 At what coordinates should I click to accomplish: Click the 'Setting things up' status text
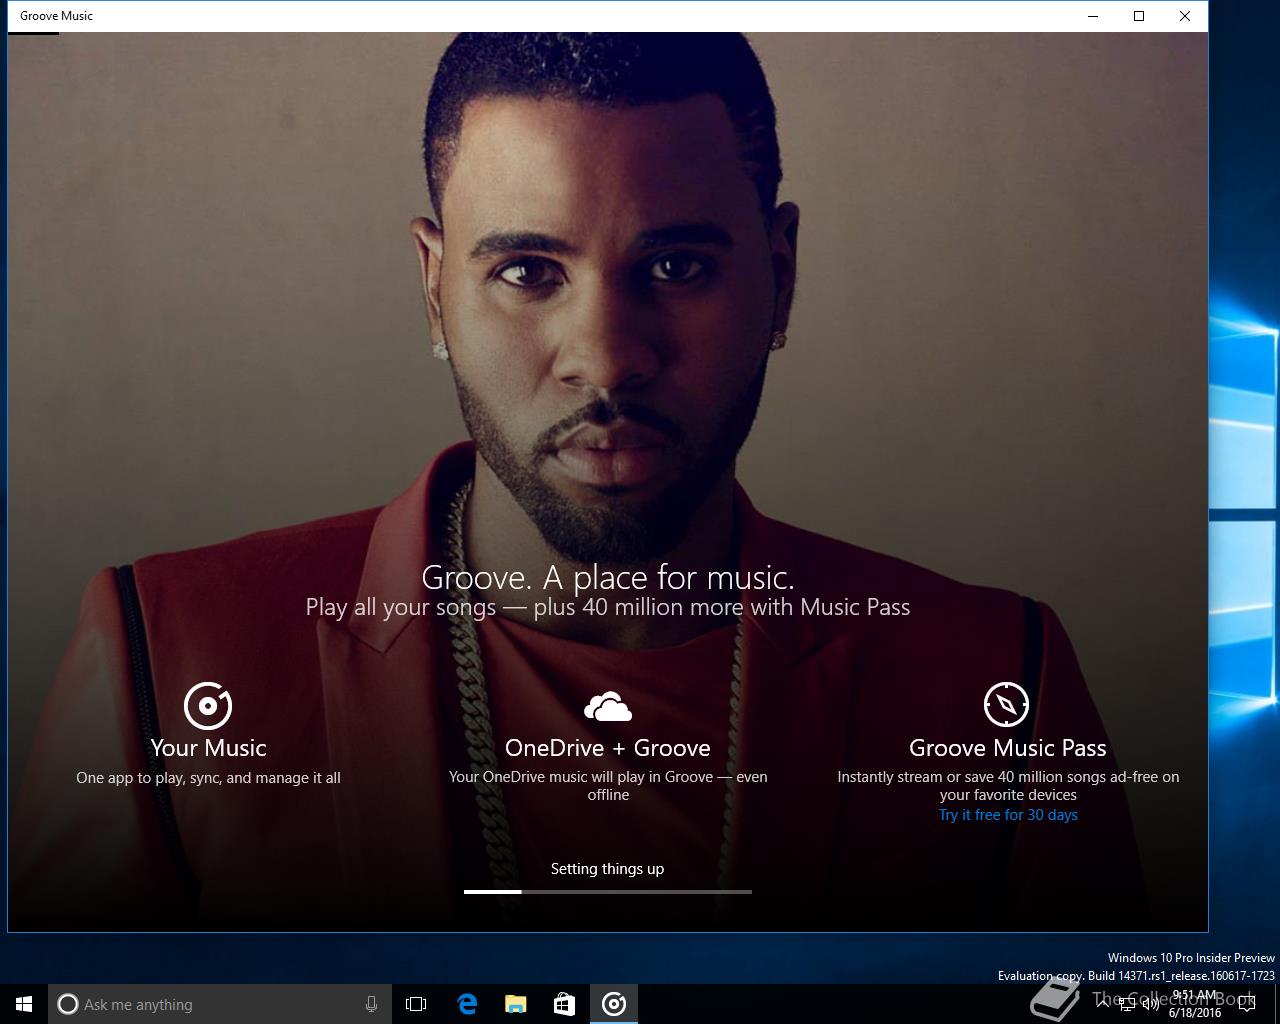[x=607, y=869]
